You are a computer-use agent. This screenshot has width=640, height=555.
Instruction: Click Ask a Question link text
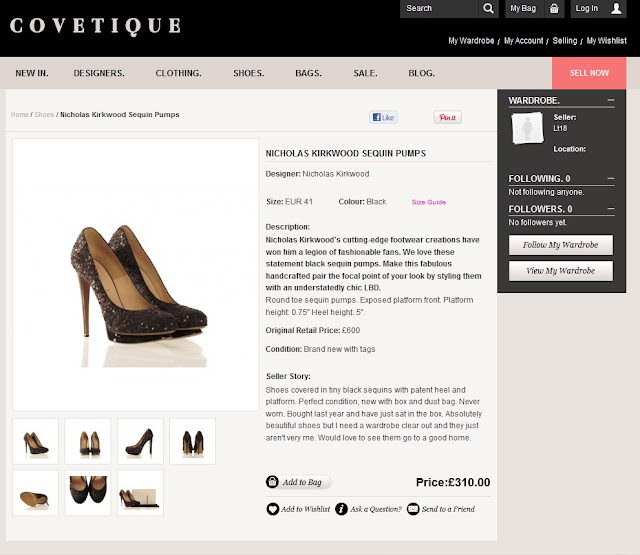pyautogui.click(x=376, y=509)
